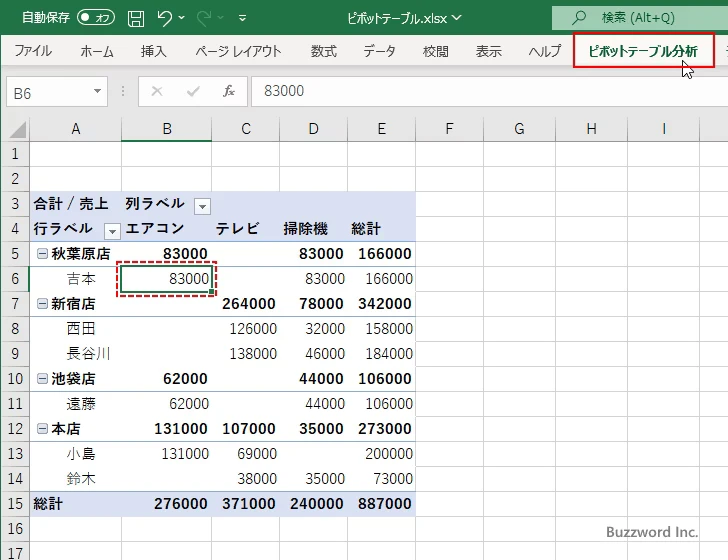Screen dimensions: 728x560
Task: Collapse the 新宿店 group
Action: coord(42,304)
